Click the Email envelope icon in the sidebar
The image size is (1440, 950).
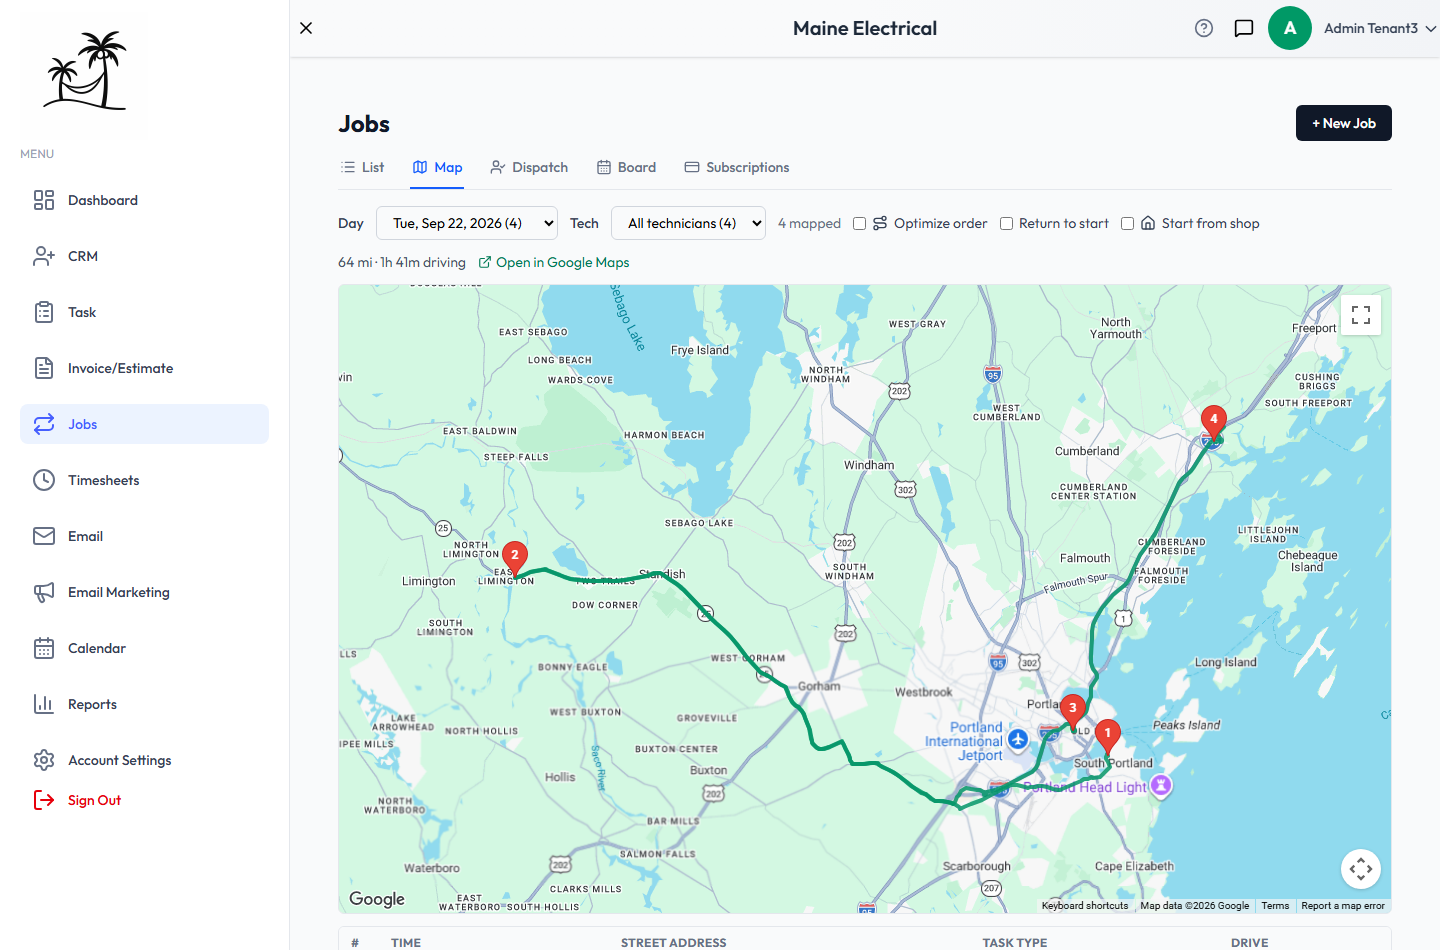tap(44, 536)
